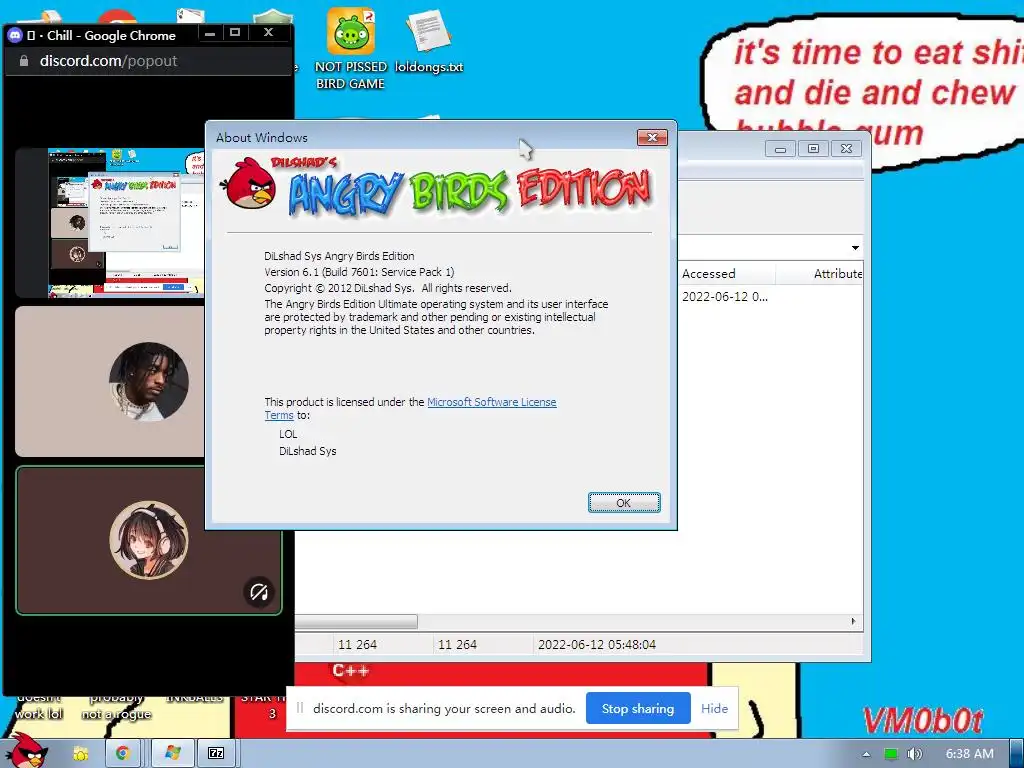Open the loldongs.txt desktop file
1024x768 pixels.
(429, 41)
